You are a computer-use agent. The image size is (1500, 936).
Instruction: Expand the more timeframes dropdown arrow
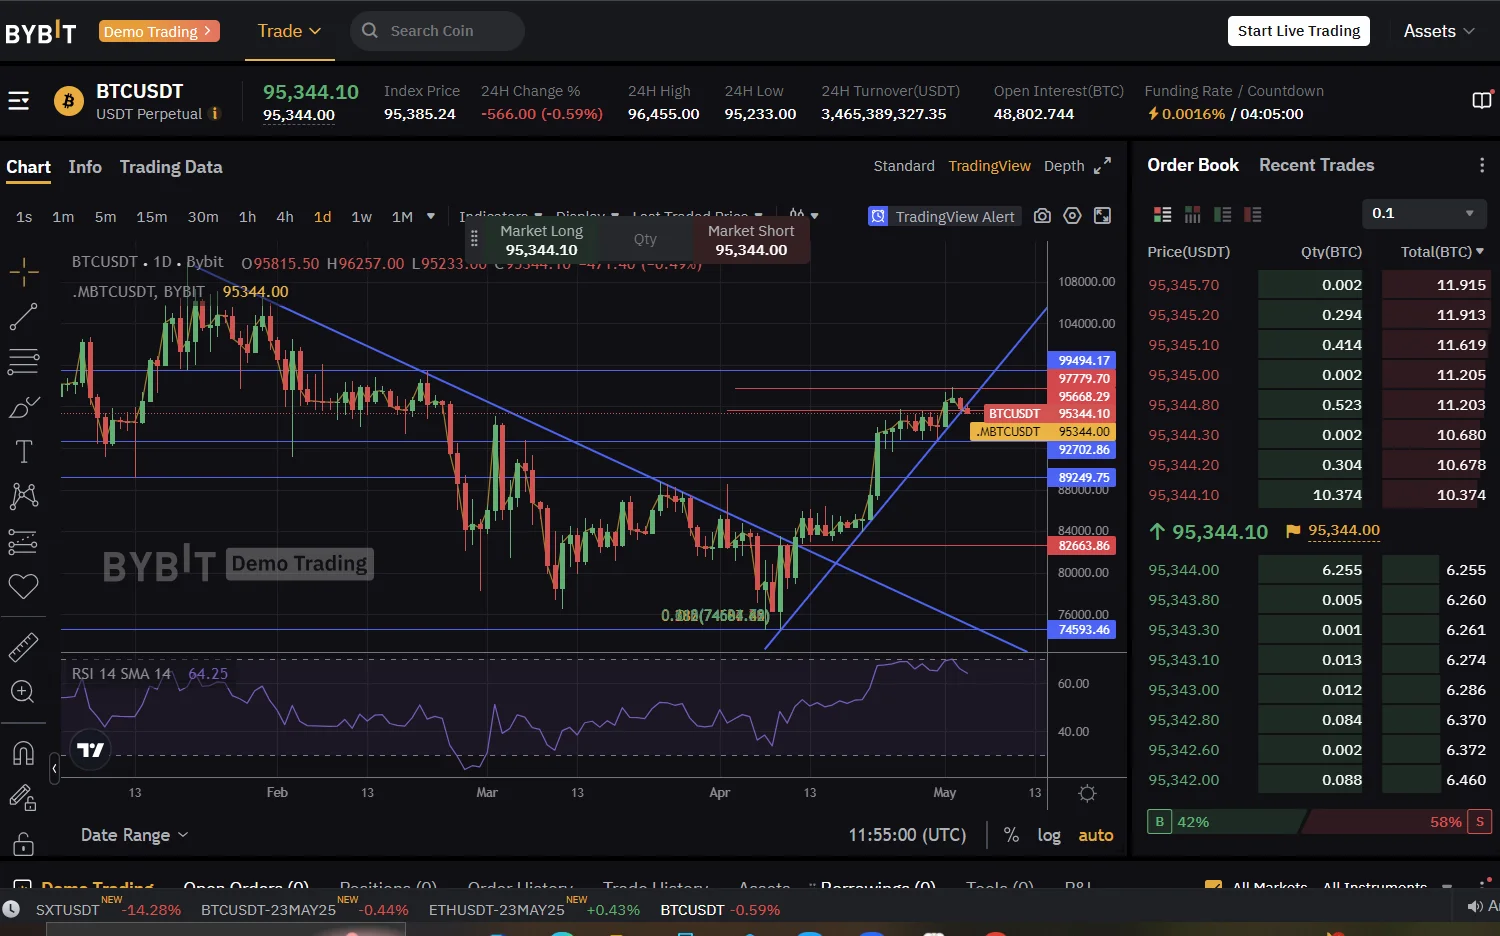[431, 216]
